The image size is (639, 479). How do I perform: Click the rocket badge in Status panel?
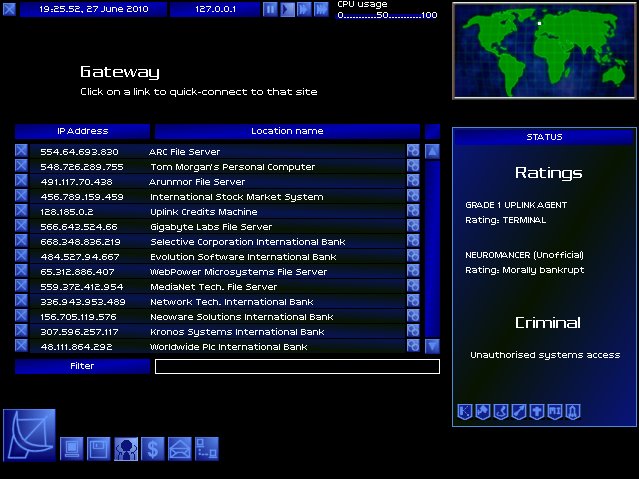pos(573,411)
